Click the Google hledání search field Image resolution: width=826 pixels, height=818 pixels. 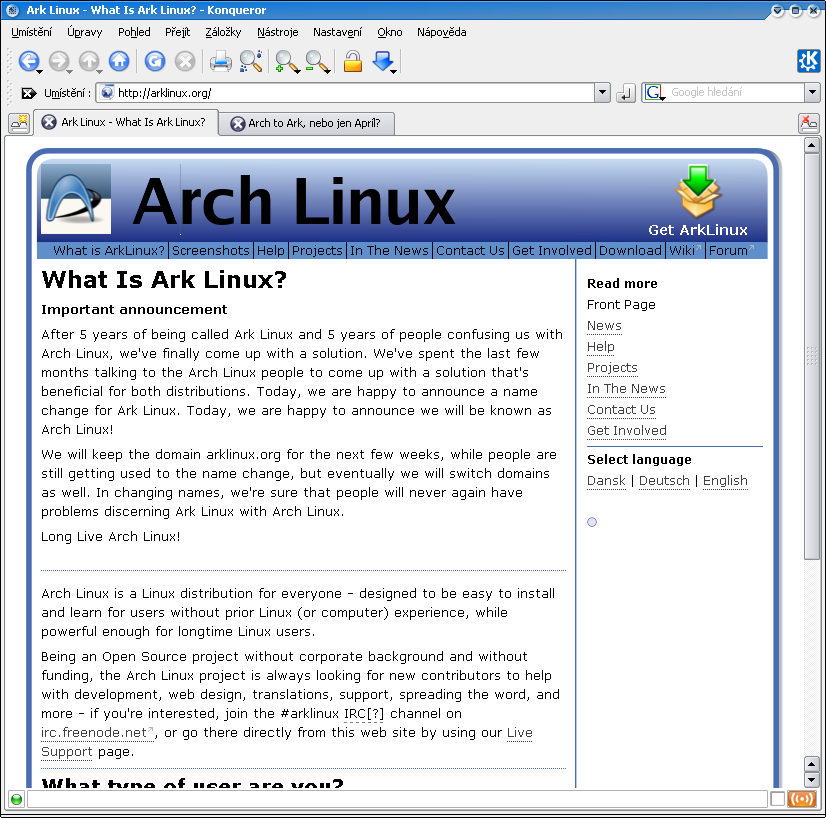point(735,93)
